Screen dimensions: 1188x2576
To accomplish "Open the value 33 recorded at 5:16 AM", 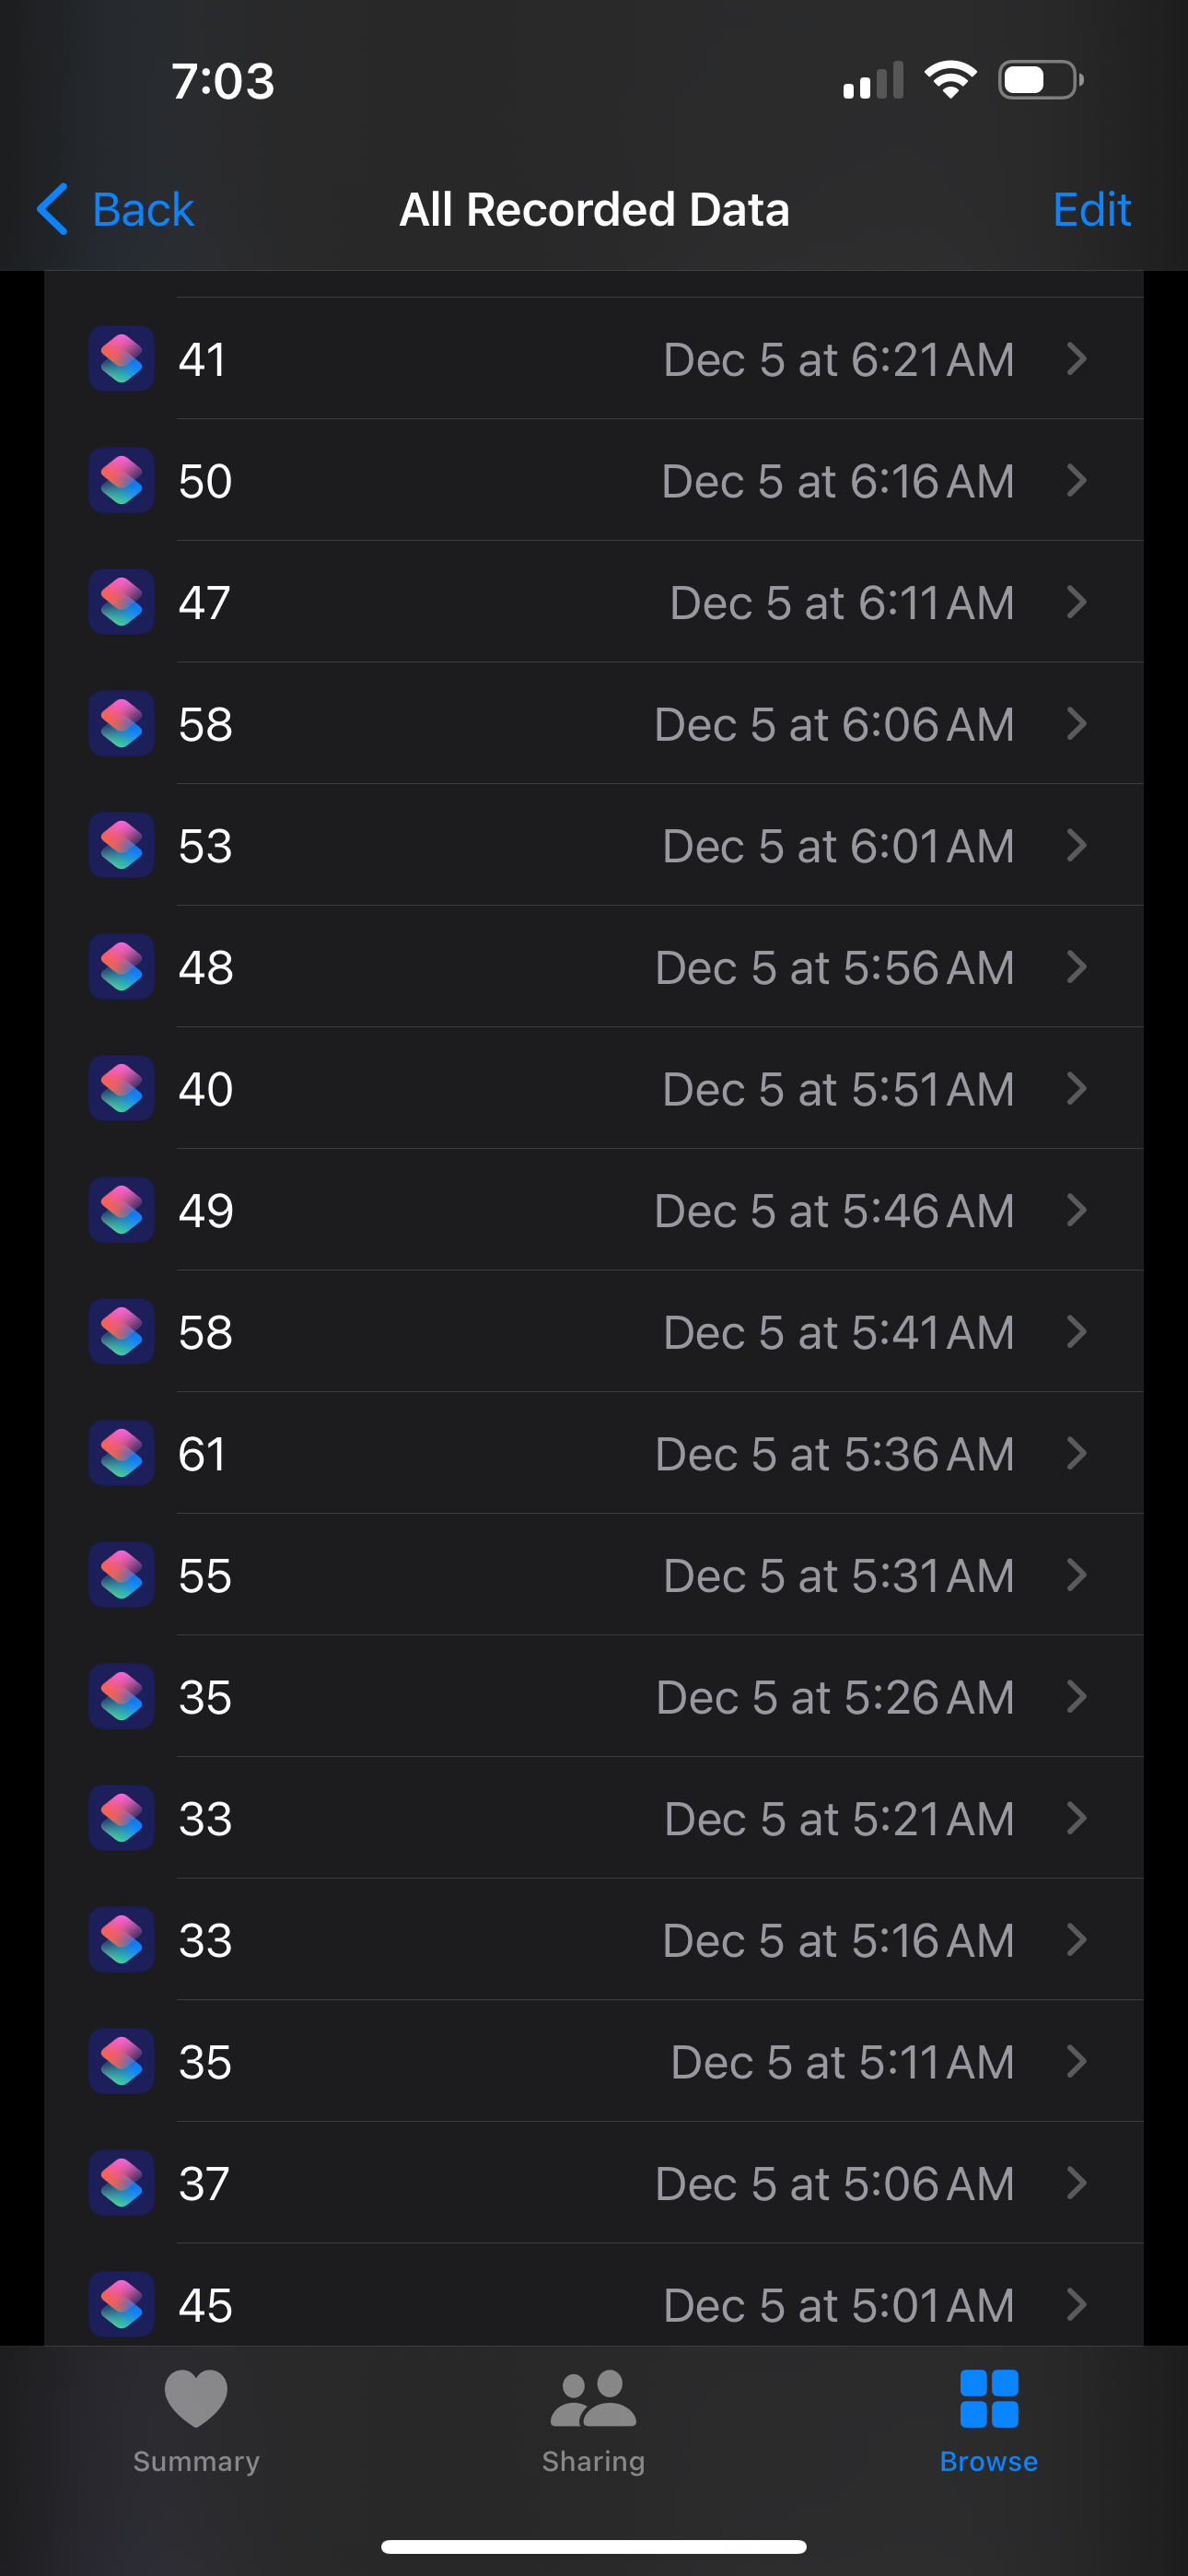I will [594, 1940].
